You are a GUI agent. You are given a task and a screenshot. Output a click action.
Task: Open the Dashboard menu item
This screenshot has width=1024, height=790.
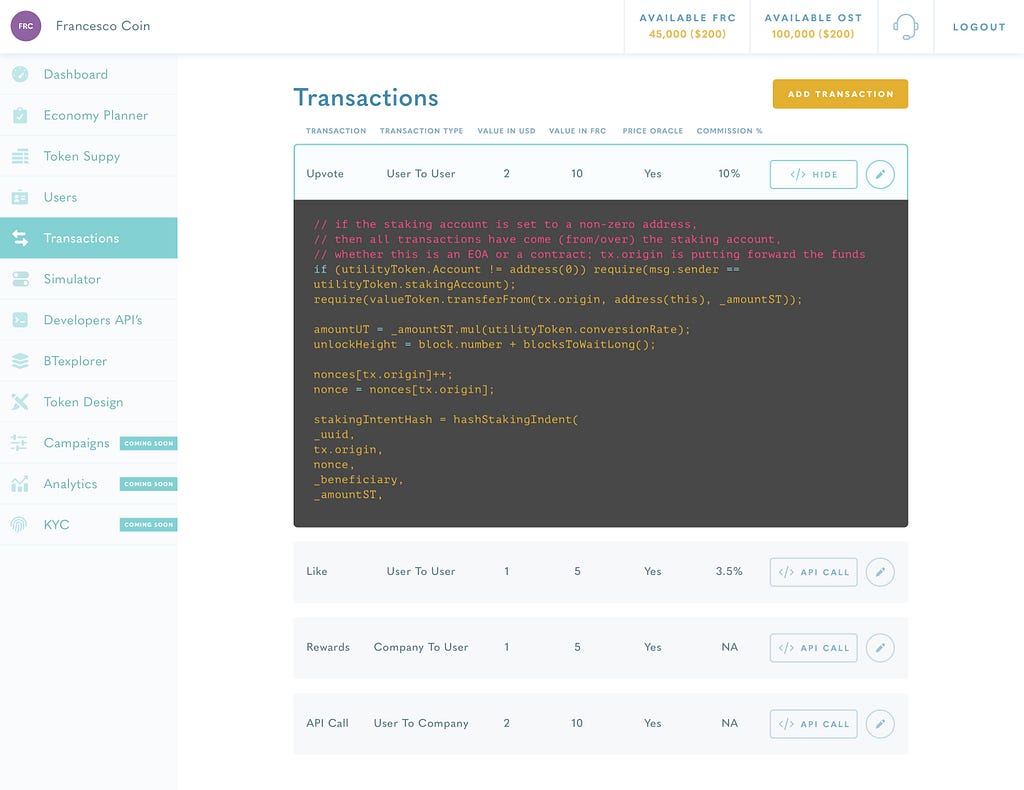[89, 74]
